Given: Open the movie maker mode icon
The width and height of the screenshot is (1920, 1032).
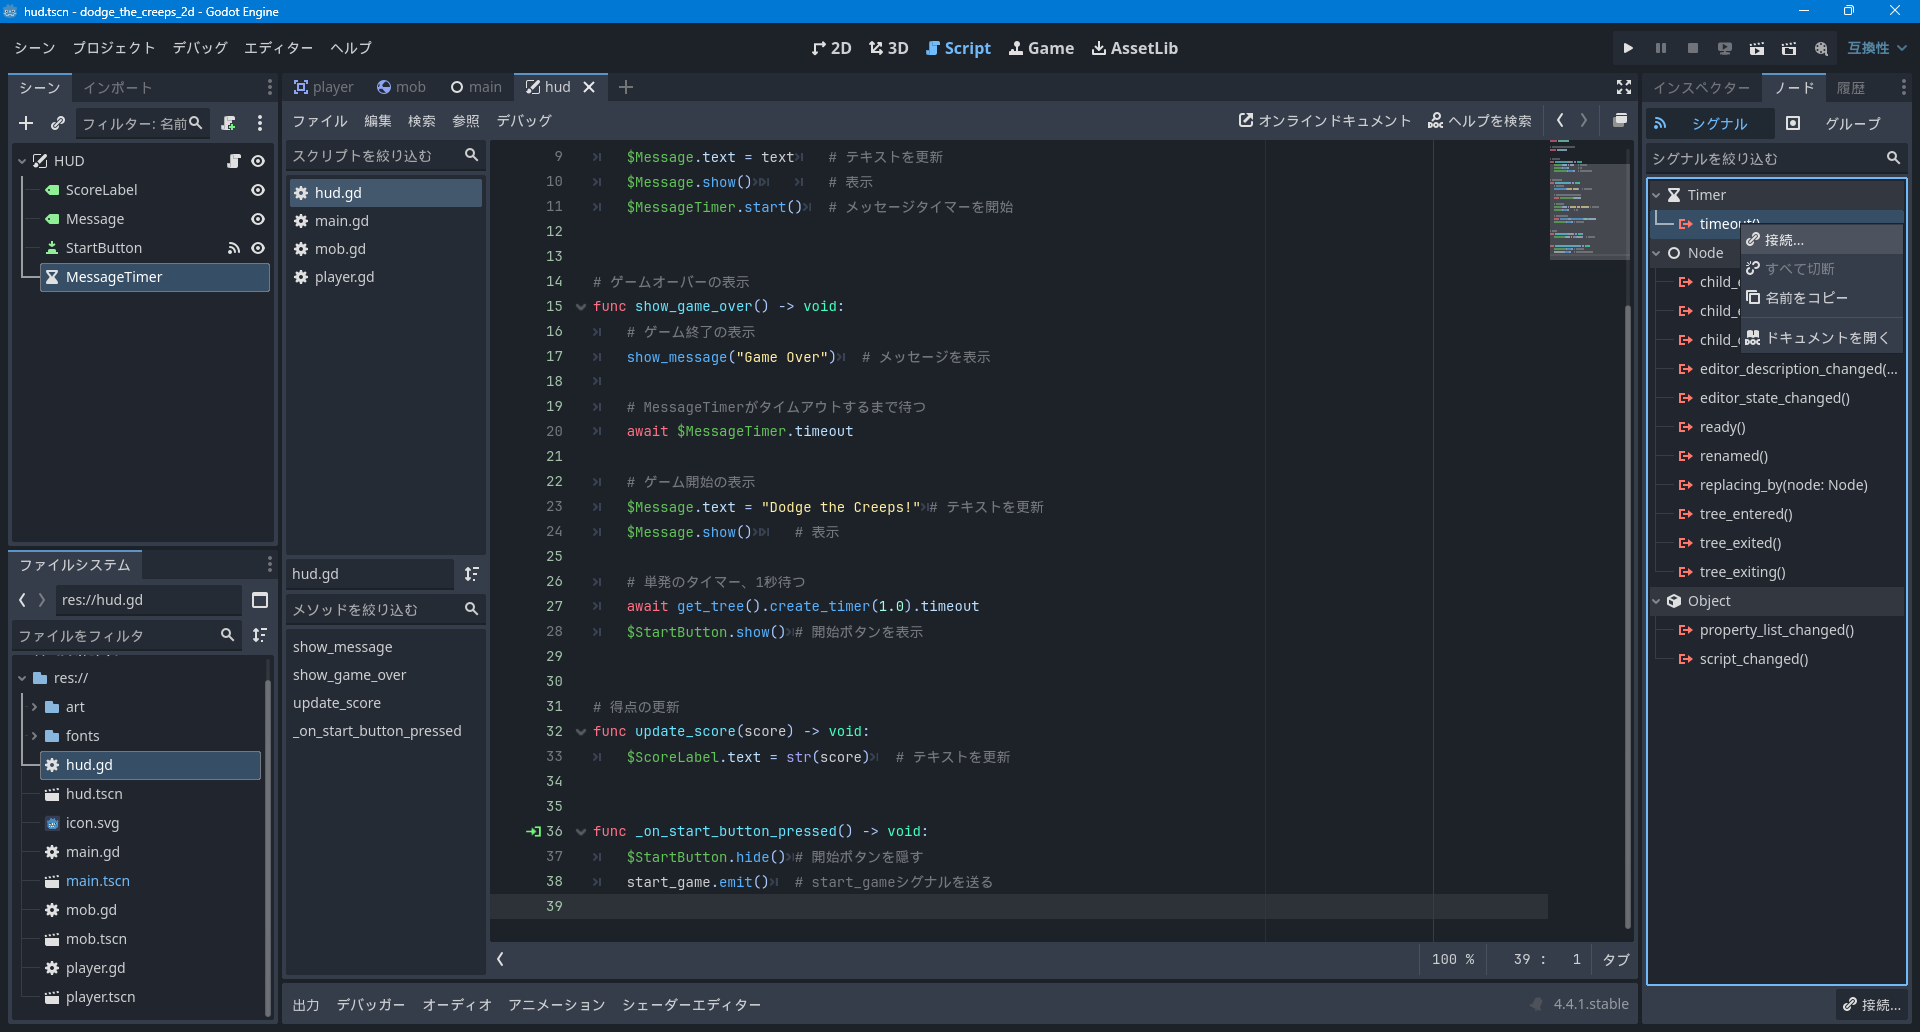Looking at the screenshot, I should (x=1821, y=48).
